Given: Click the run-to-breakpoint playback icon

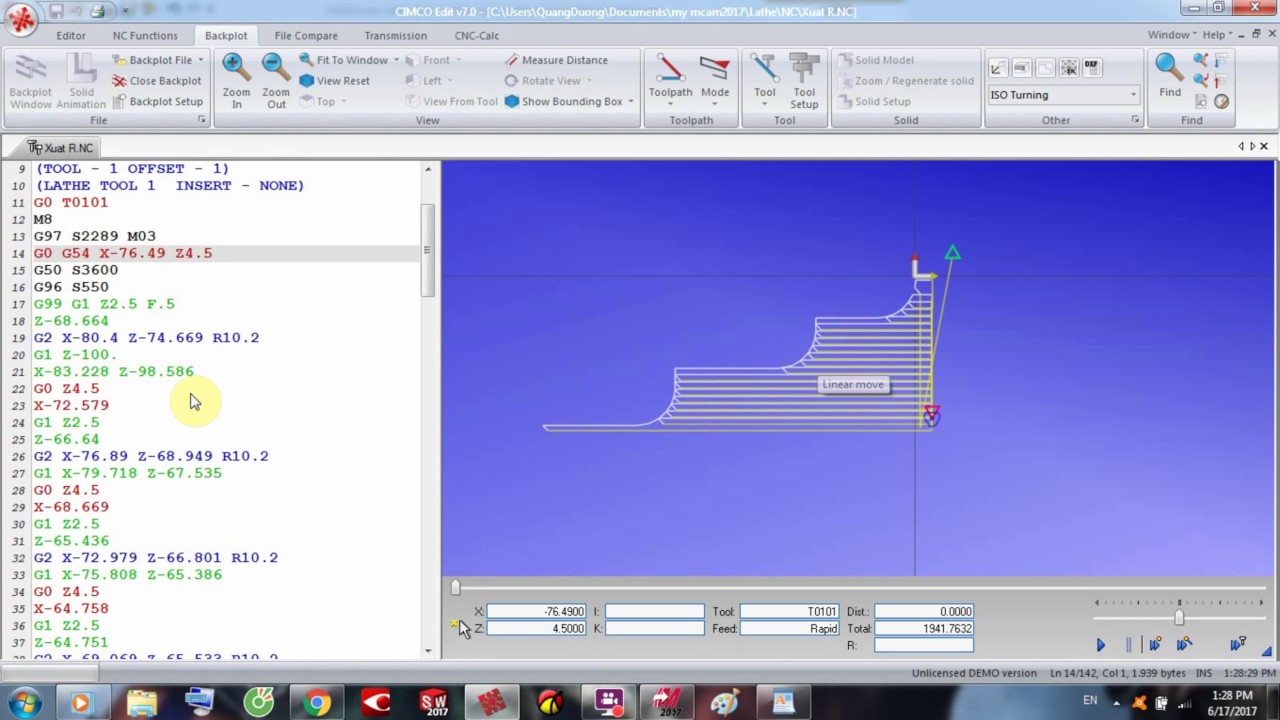Looking at the screenshot, I should pyautogui.click(x=1156, y=645).
